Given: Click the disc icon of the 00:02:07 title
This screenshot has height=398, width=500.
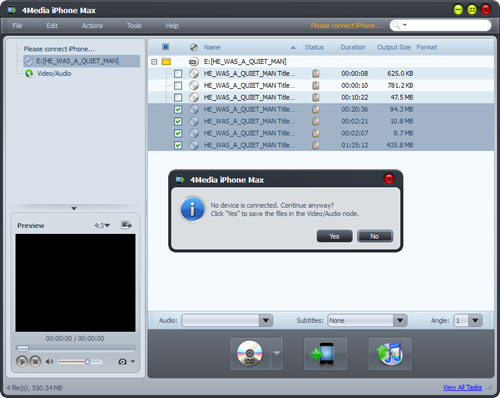Looking at the screenshot, I should pos(194,133).
